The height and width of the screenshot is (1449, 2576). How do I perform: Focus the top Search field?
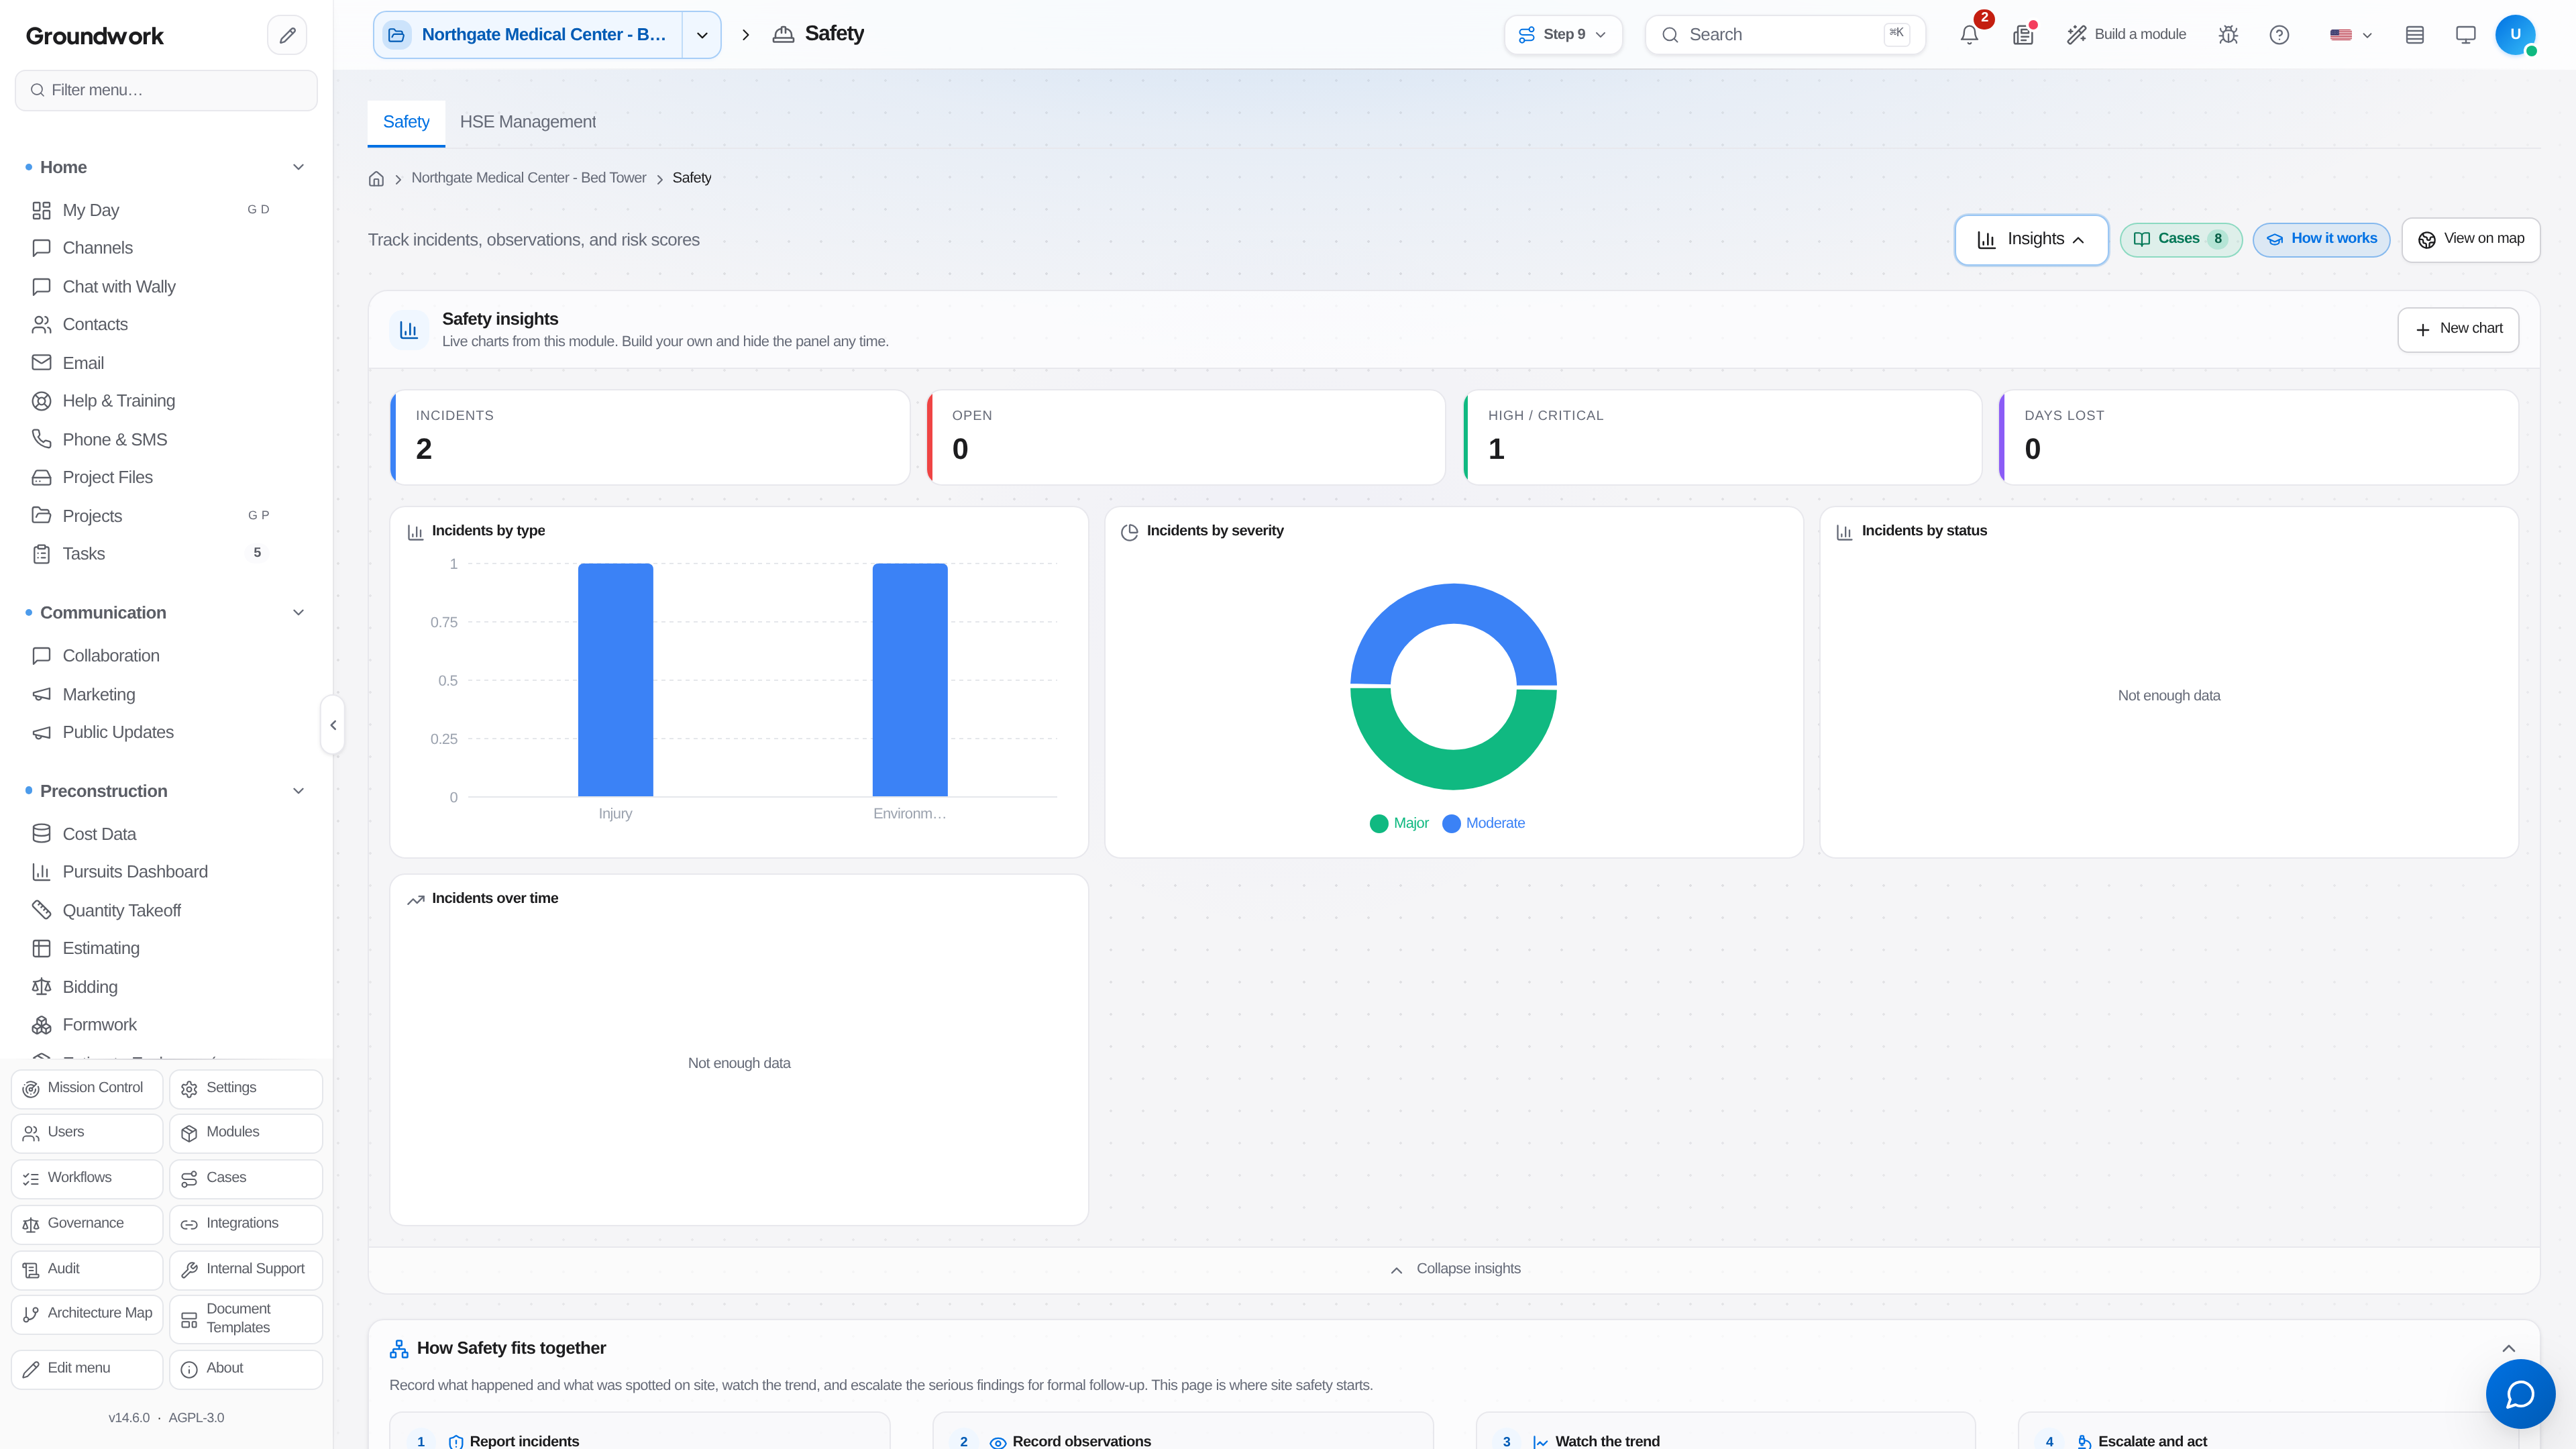tap(1785, 35)
